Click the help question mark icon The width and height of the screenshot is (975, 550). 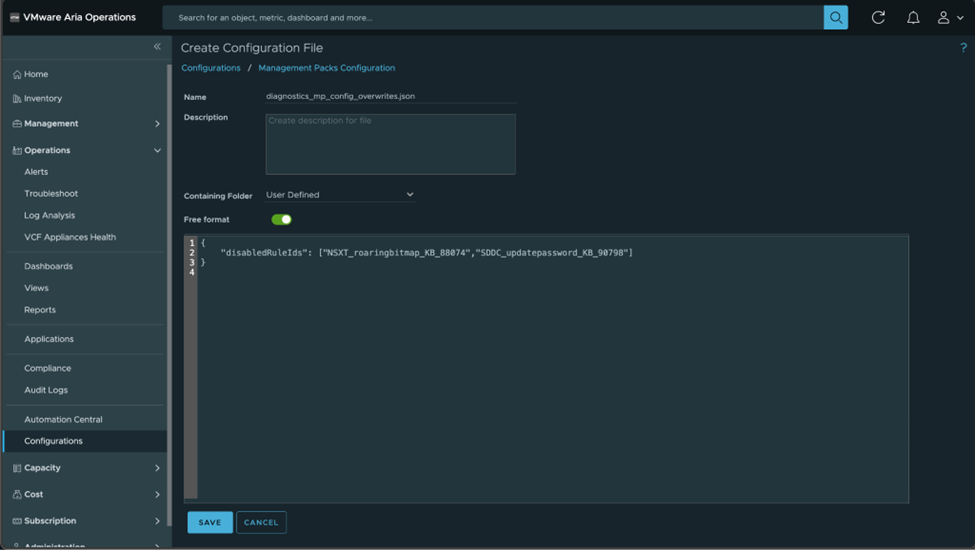[963, 48]
